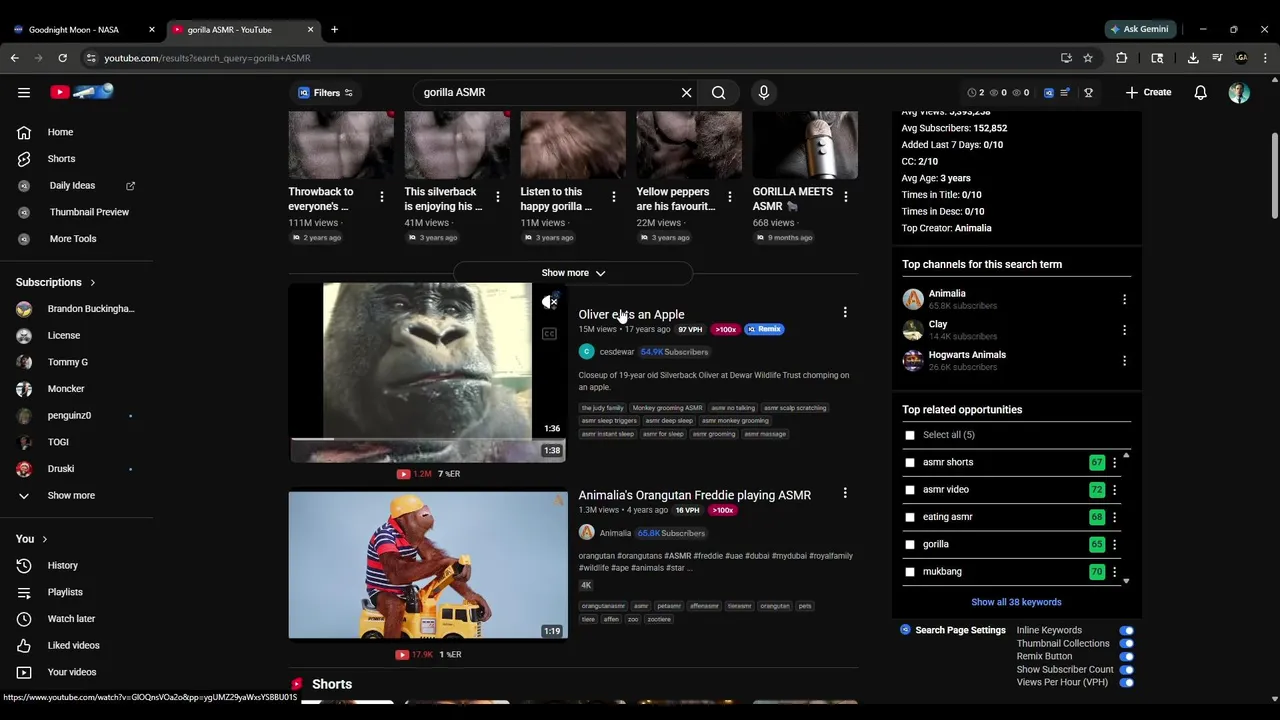Image resolution: width=1280 pixels, height=720 pixels.
Task: Disable the Remix Button switch
Action: (1127, 657)
